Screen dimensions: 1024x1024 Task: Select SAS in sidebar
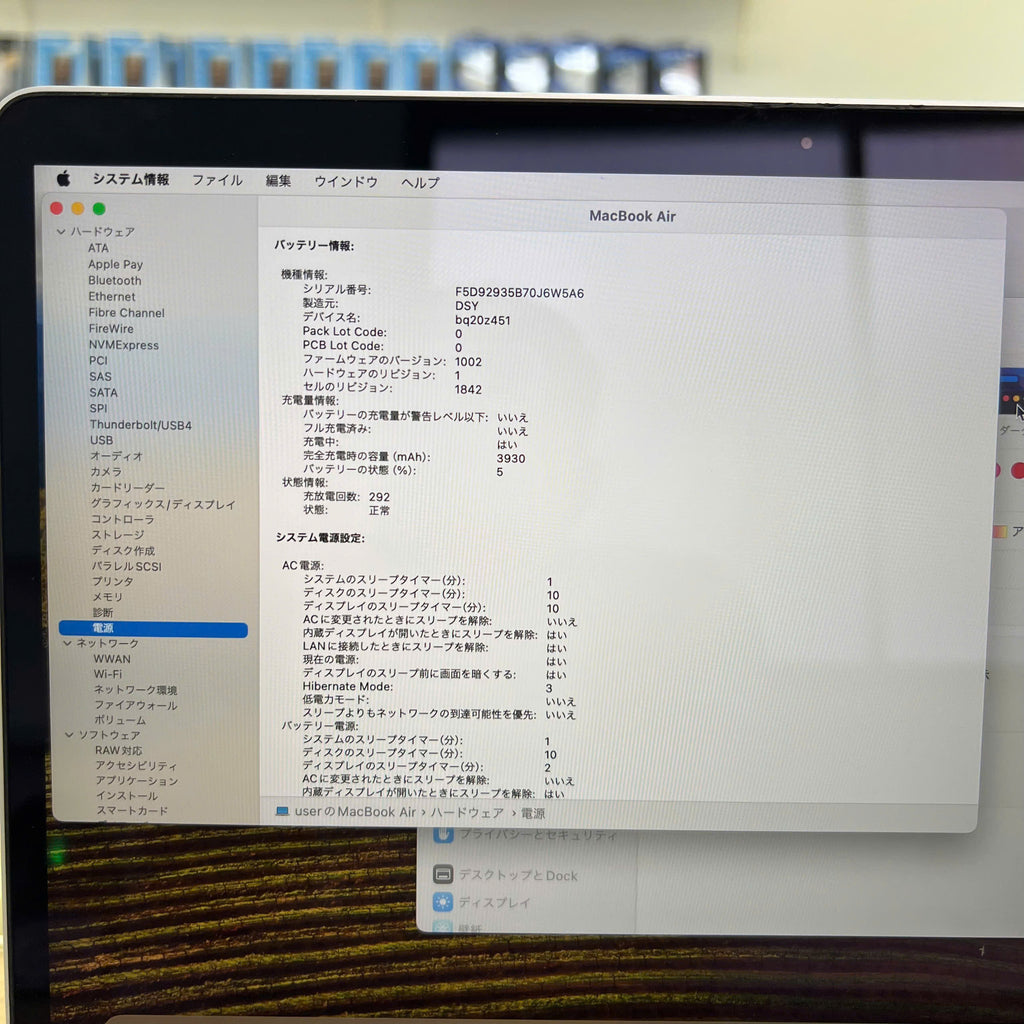point(101,377)
